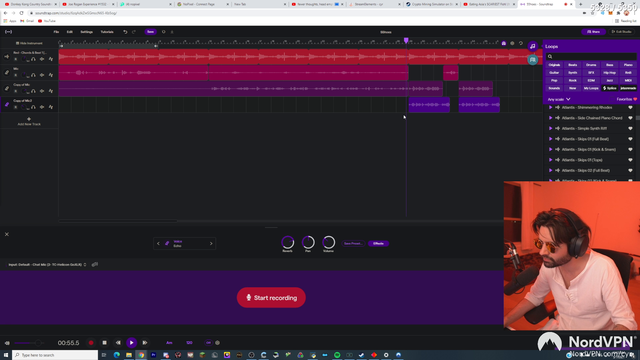The width and height of the screenshot is (640, 360).
Task: Mute the Mic track
Action: [16, 75]
